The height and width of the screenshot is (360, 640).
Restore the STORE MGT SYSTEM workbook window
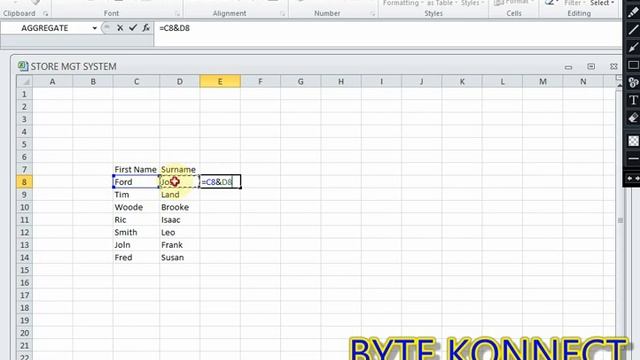(x=591, y=67)
